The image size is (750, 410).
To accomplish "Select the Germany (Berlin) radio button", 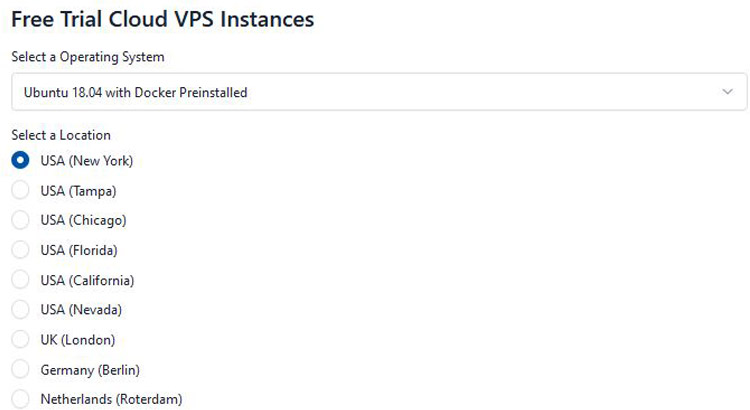I will click(x=20, y=370).
